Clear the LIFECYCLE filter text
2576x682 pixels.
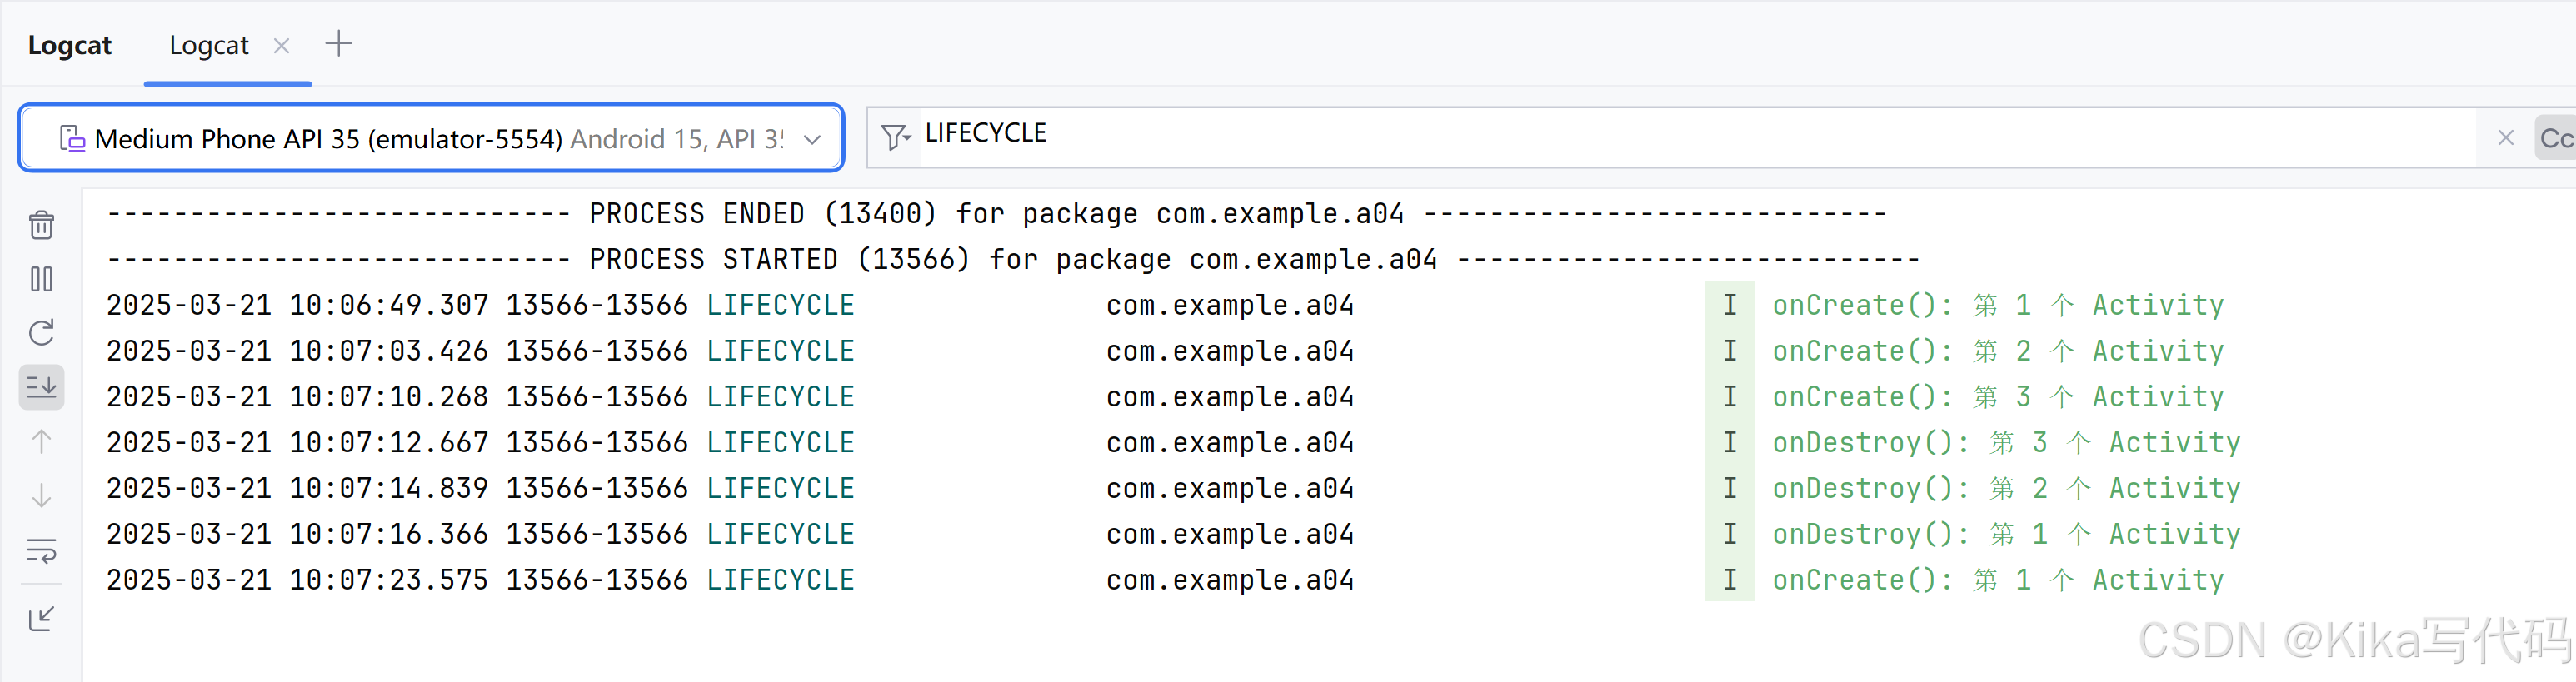point(2505,138)
